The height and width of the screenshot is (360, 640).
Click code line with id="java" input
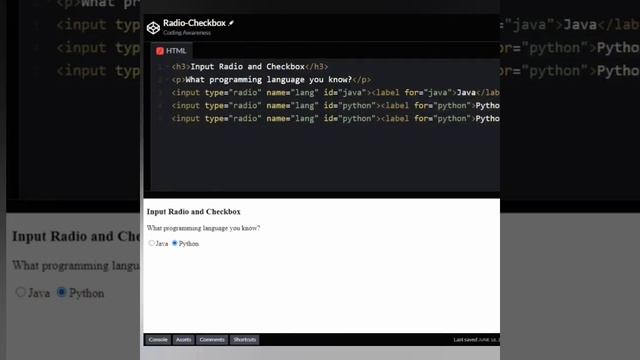336,93
